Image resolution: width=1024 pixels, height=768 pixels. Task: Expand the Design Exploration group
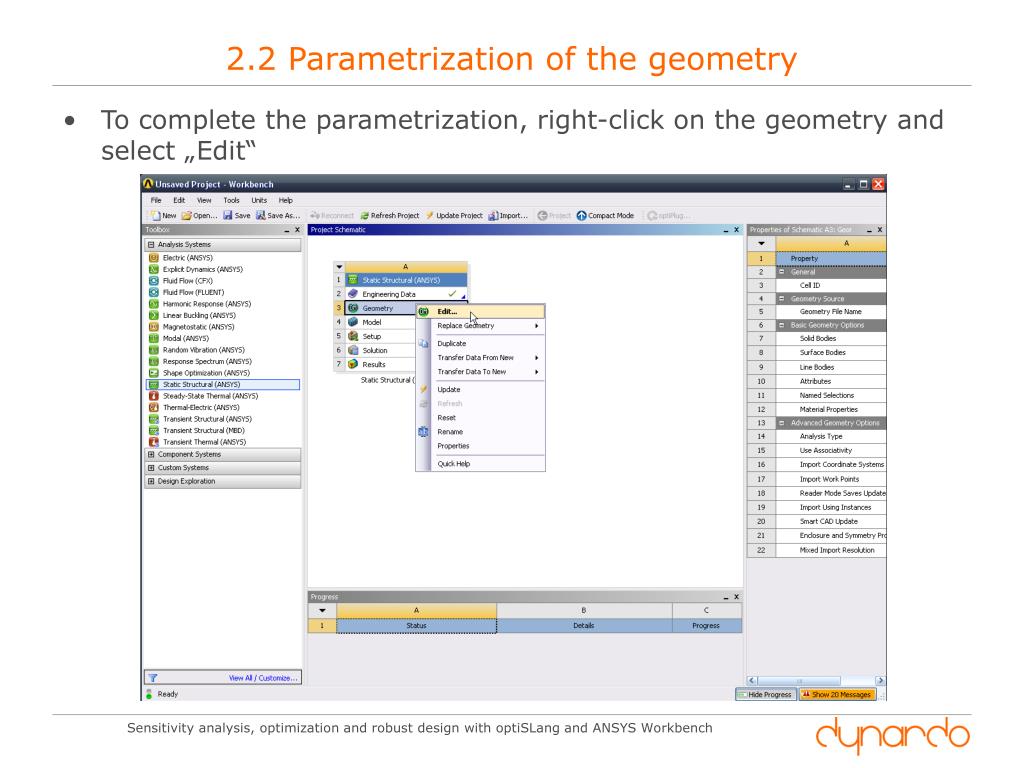click(151, 481)
